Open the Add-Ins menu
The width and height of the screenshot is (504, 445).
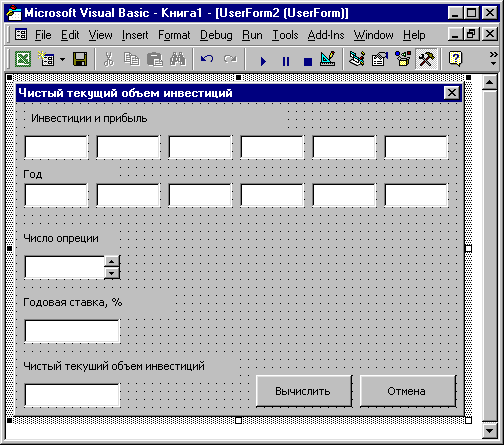(x=326, y=35)
